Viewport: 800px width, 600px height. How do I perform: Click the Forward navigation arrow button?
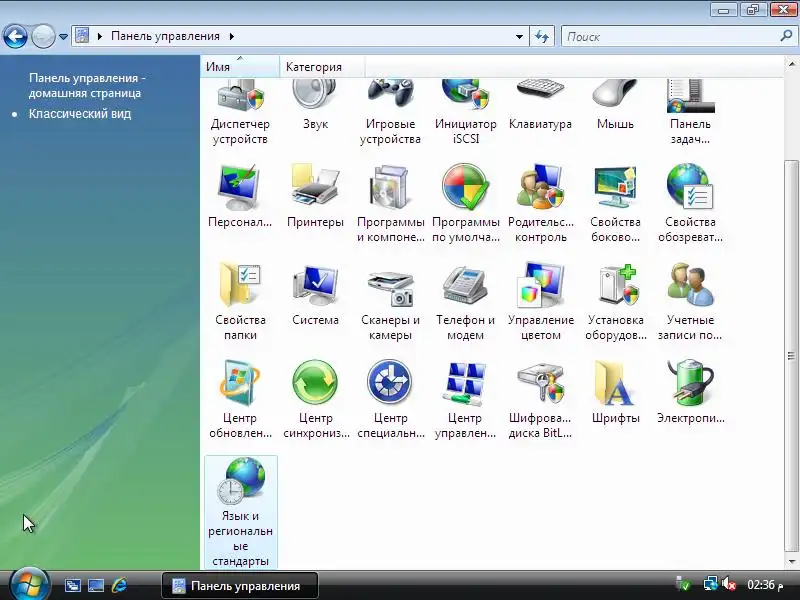43,37
